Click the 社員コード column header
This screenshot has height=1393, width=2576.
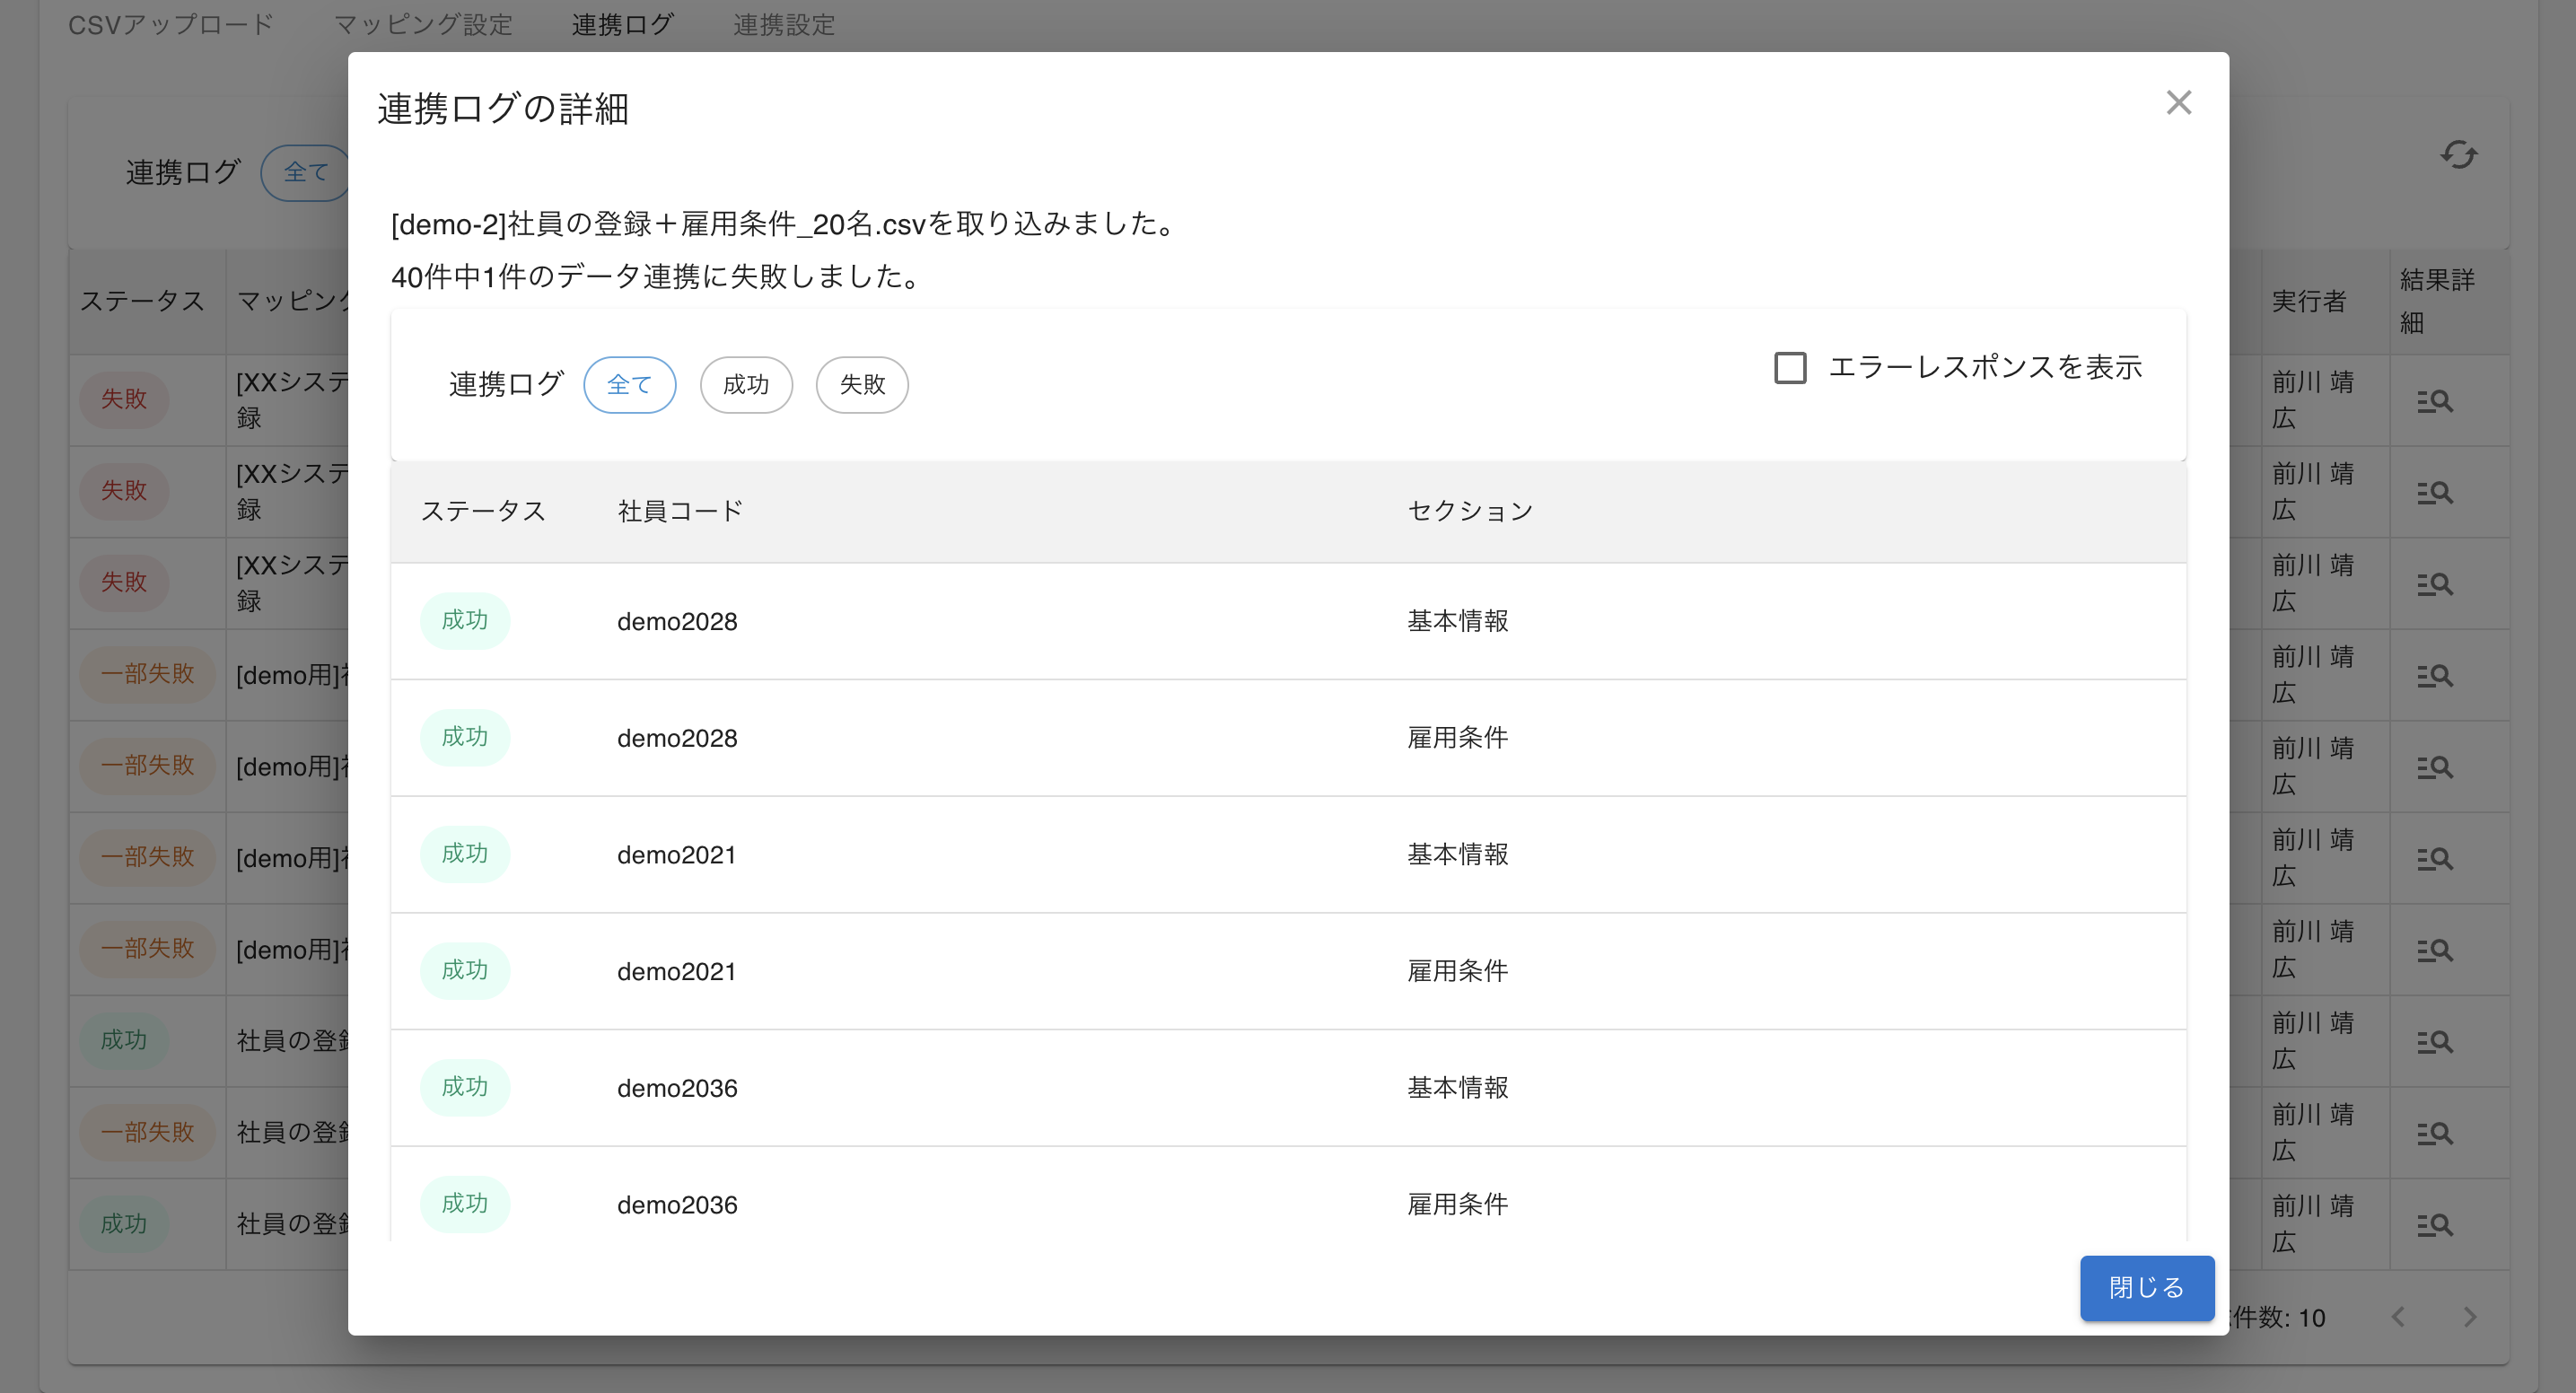pyautogui.click(x=679, y=510)
